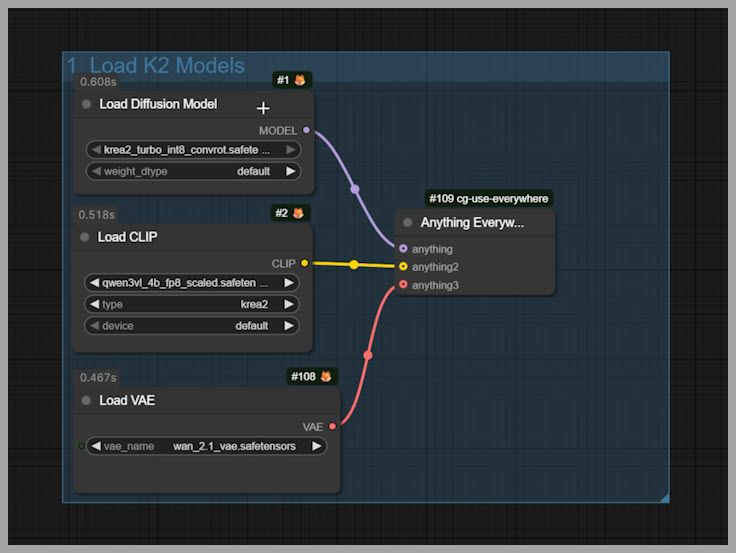Click the 0.467s execution time label
This screenshot has width=736, height=553.
[x=98, y=377]
